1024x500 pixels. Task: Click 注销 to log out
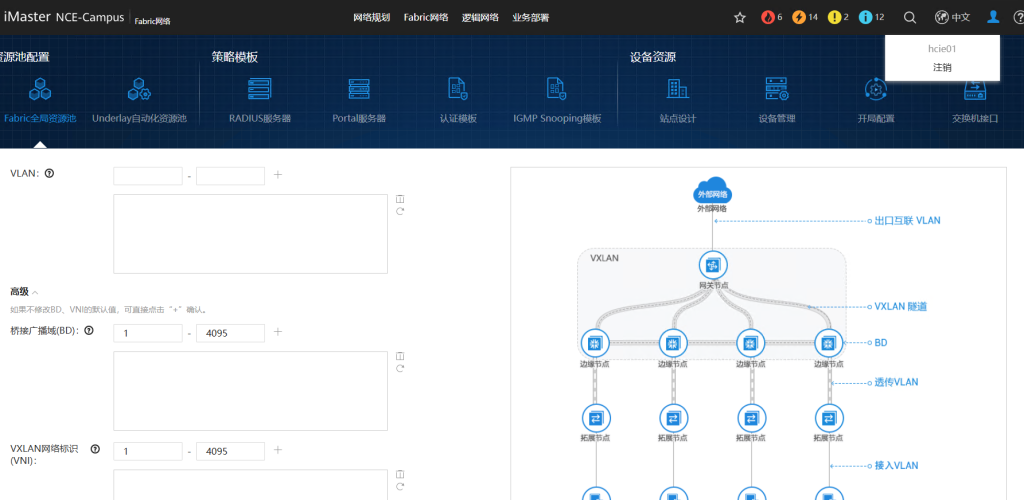942,67
